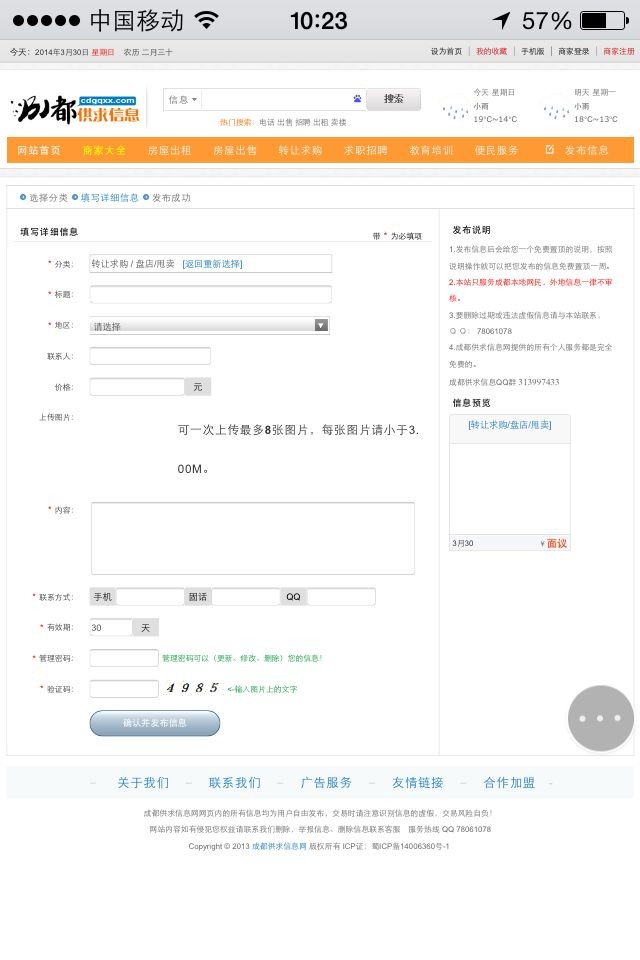Click today's rain weather icon

tap(455, 108)
